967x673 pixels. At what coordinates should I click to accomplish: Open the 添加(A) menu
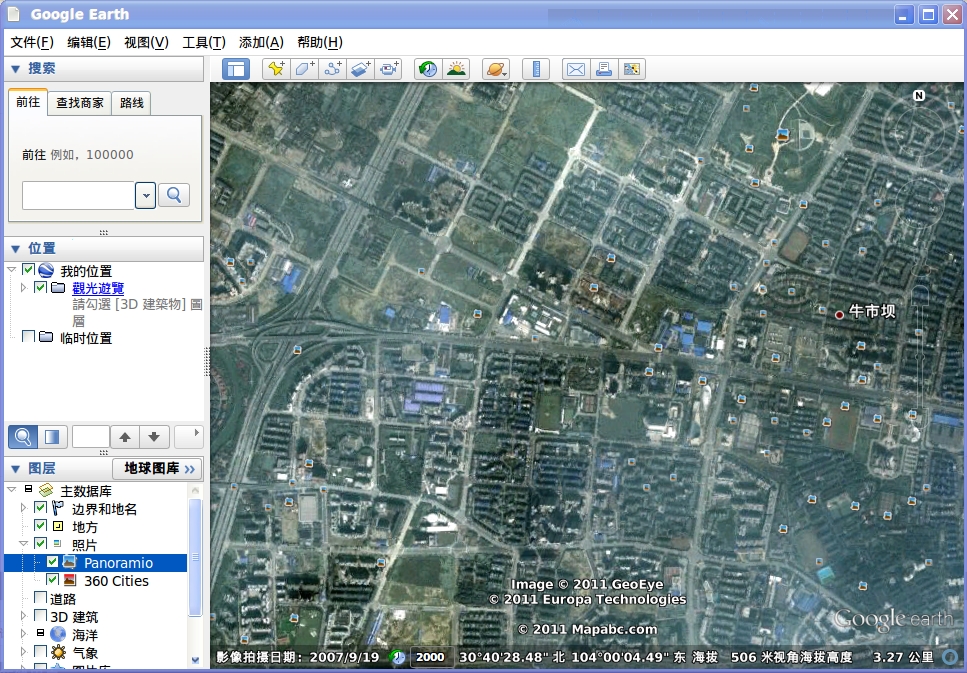tap(261, 42)
